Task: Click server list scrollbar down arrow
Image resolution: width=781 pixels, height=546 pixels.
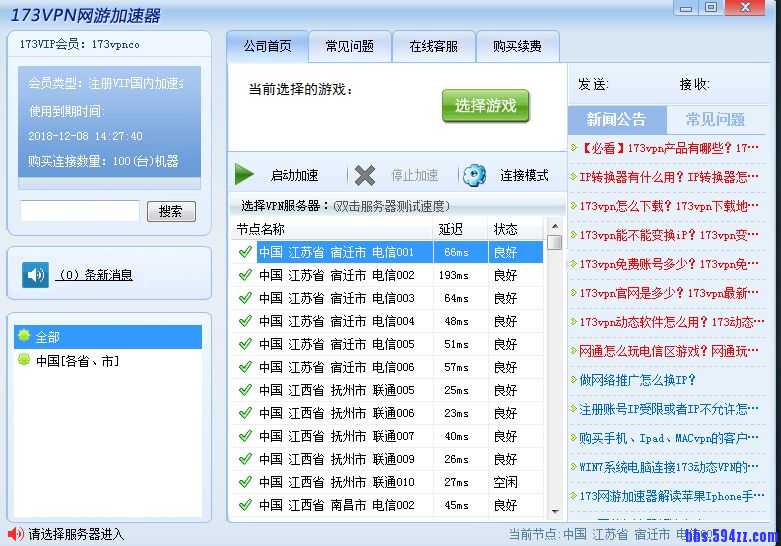Action: click(554, 512)
